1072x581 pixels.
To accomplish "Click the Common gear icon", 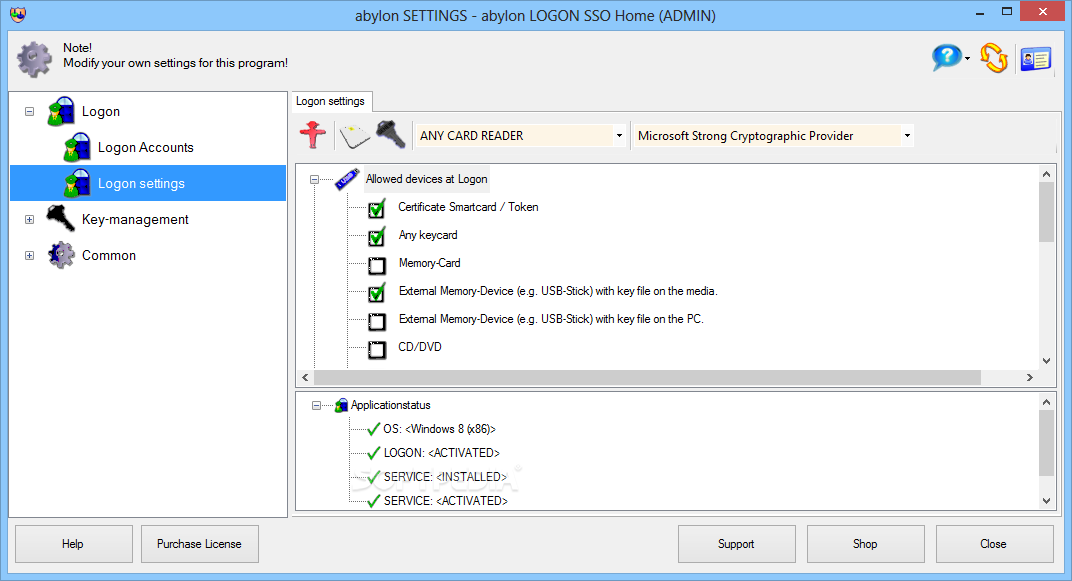I will pos(61,255).
